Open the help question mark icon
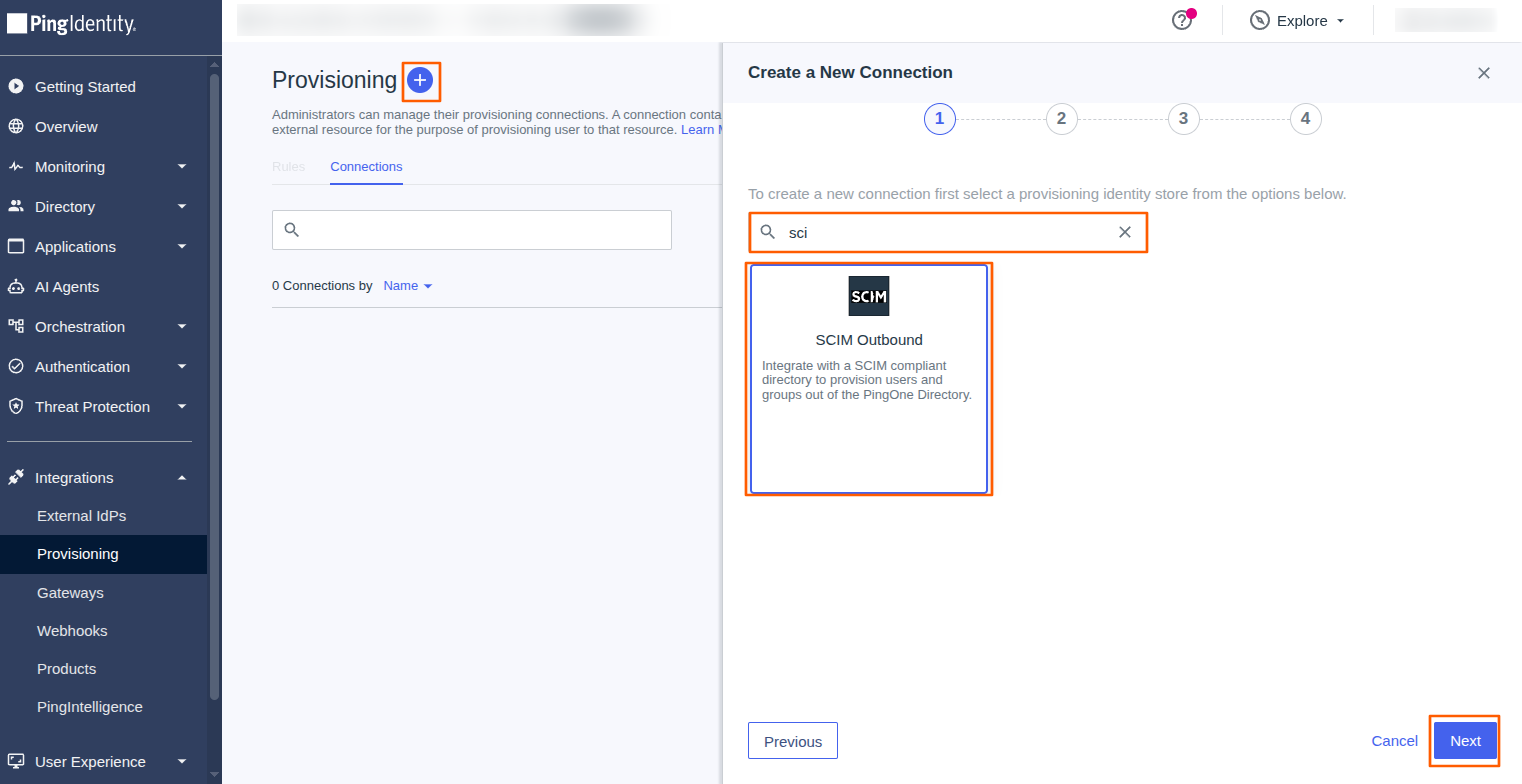 click(x=1182, y=20)
